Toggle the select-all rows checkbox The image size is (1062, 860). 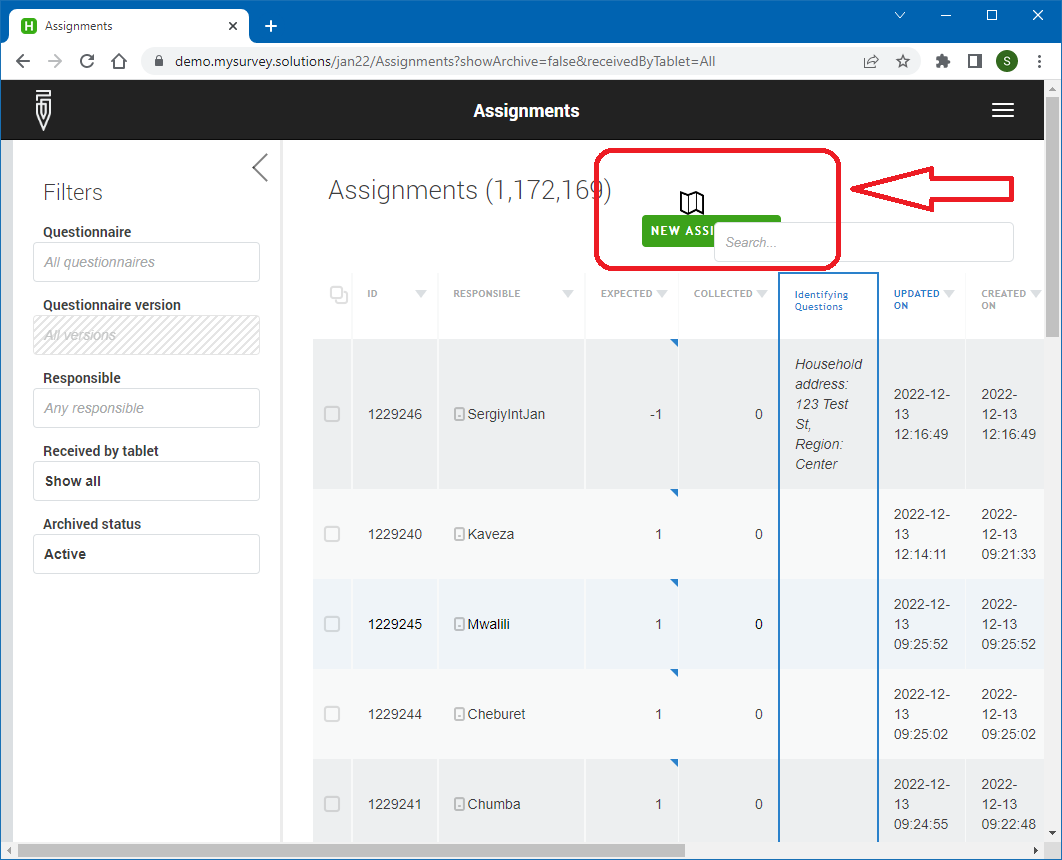(339, 295)
